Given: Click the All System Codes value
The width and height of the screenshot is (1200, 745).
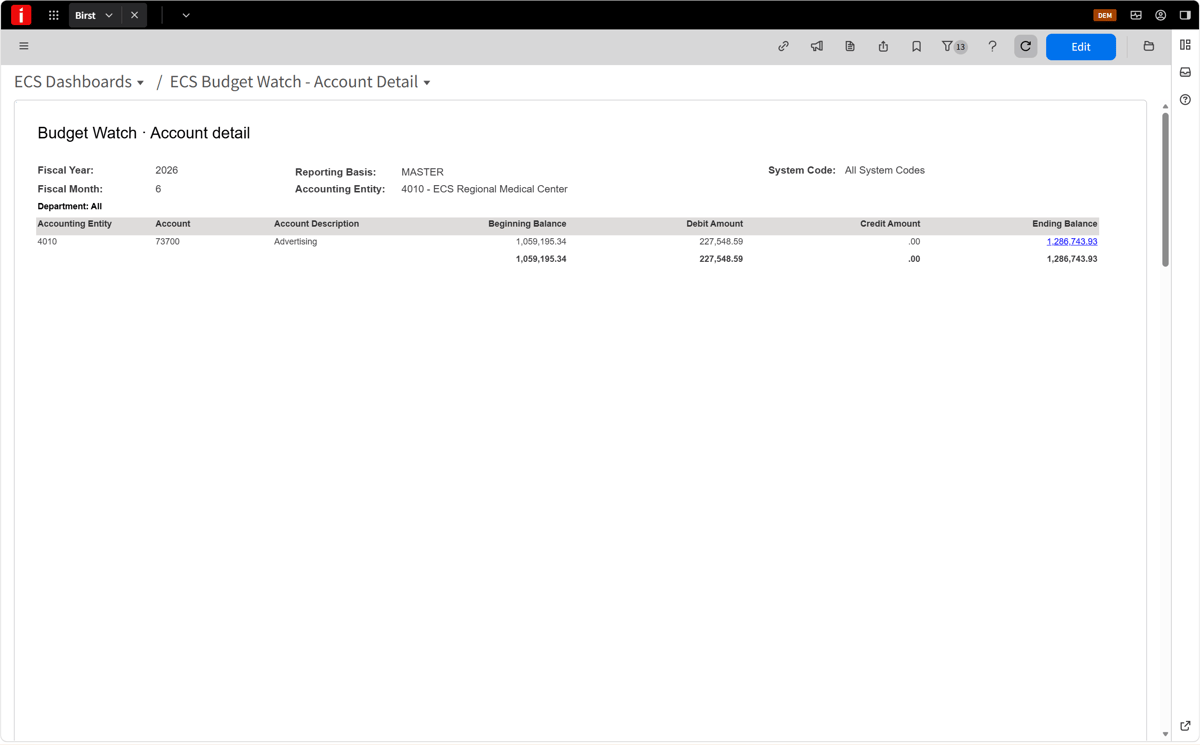Looking at the screenshot, I should tap(885, 171).
